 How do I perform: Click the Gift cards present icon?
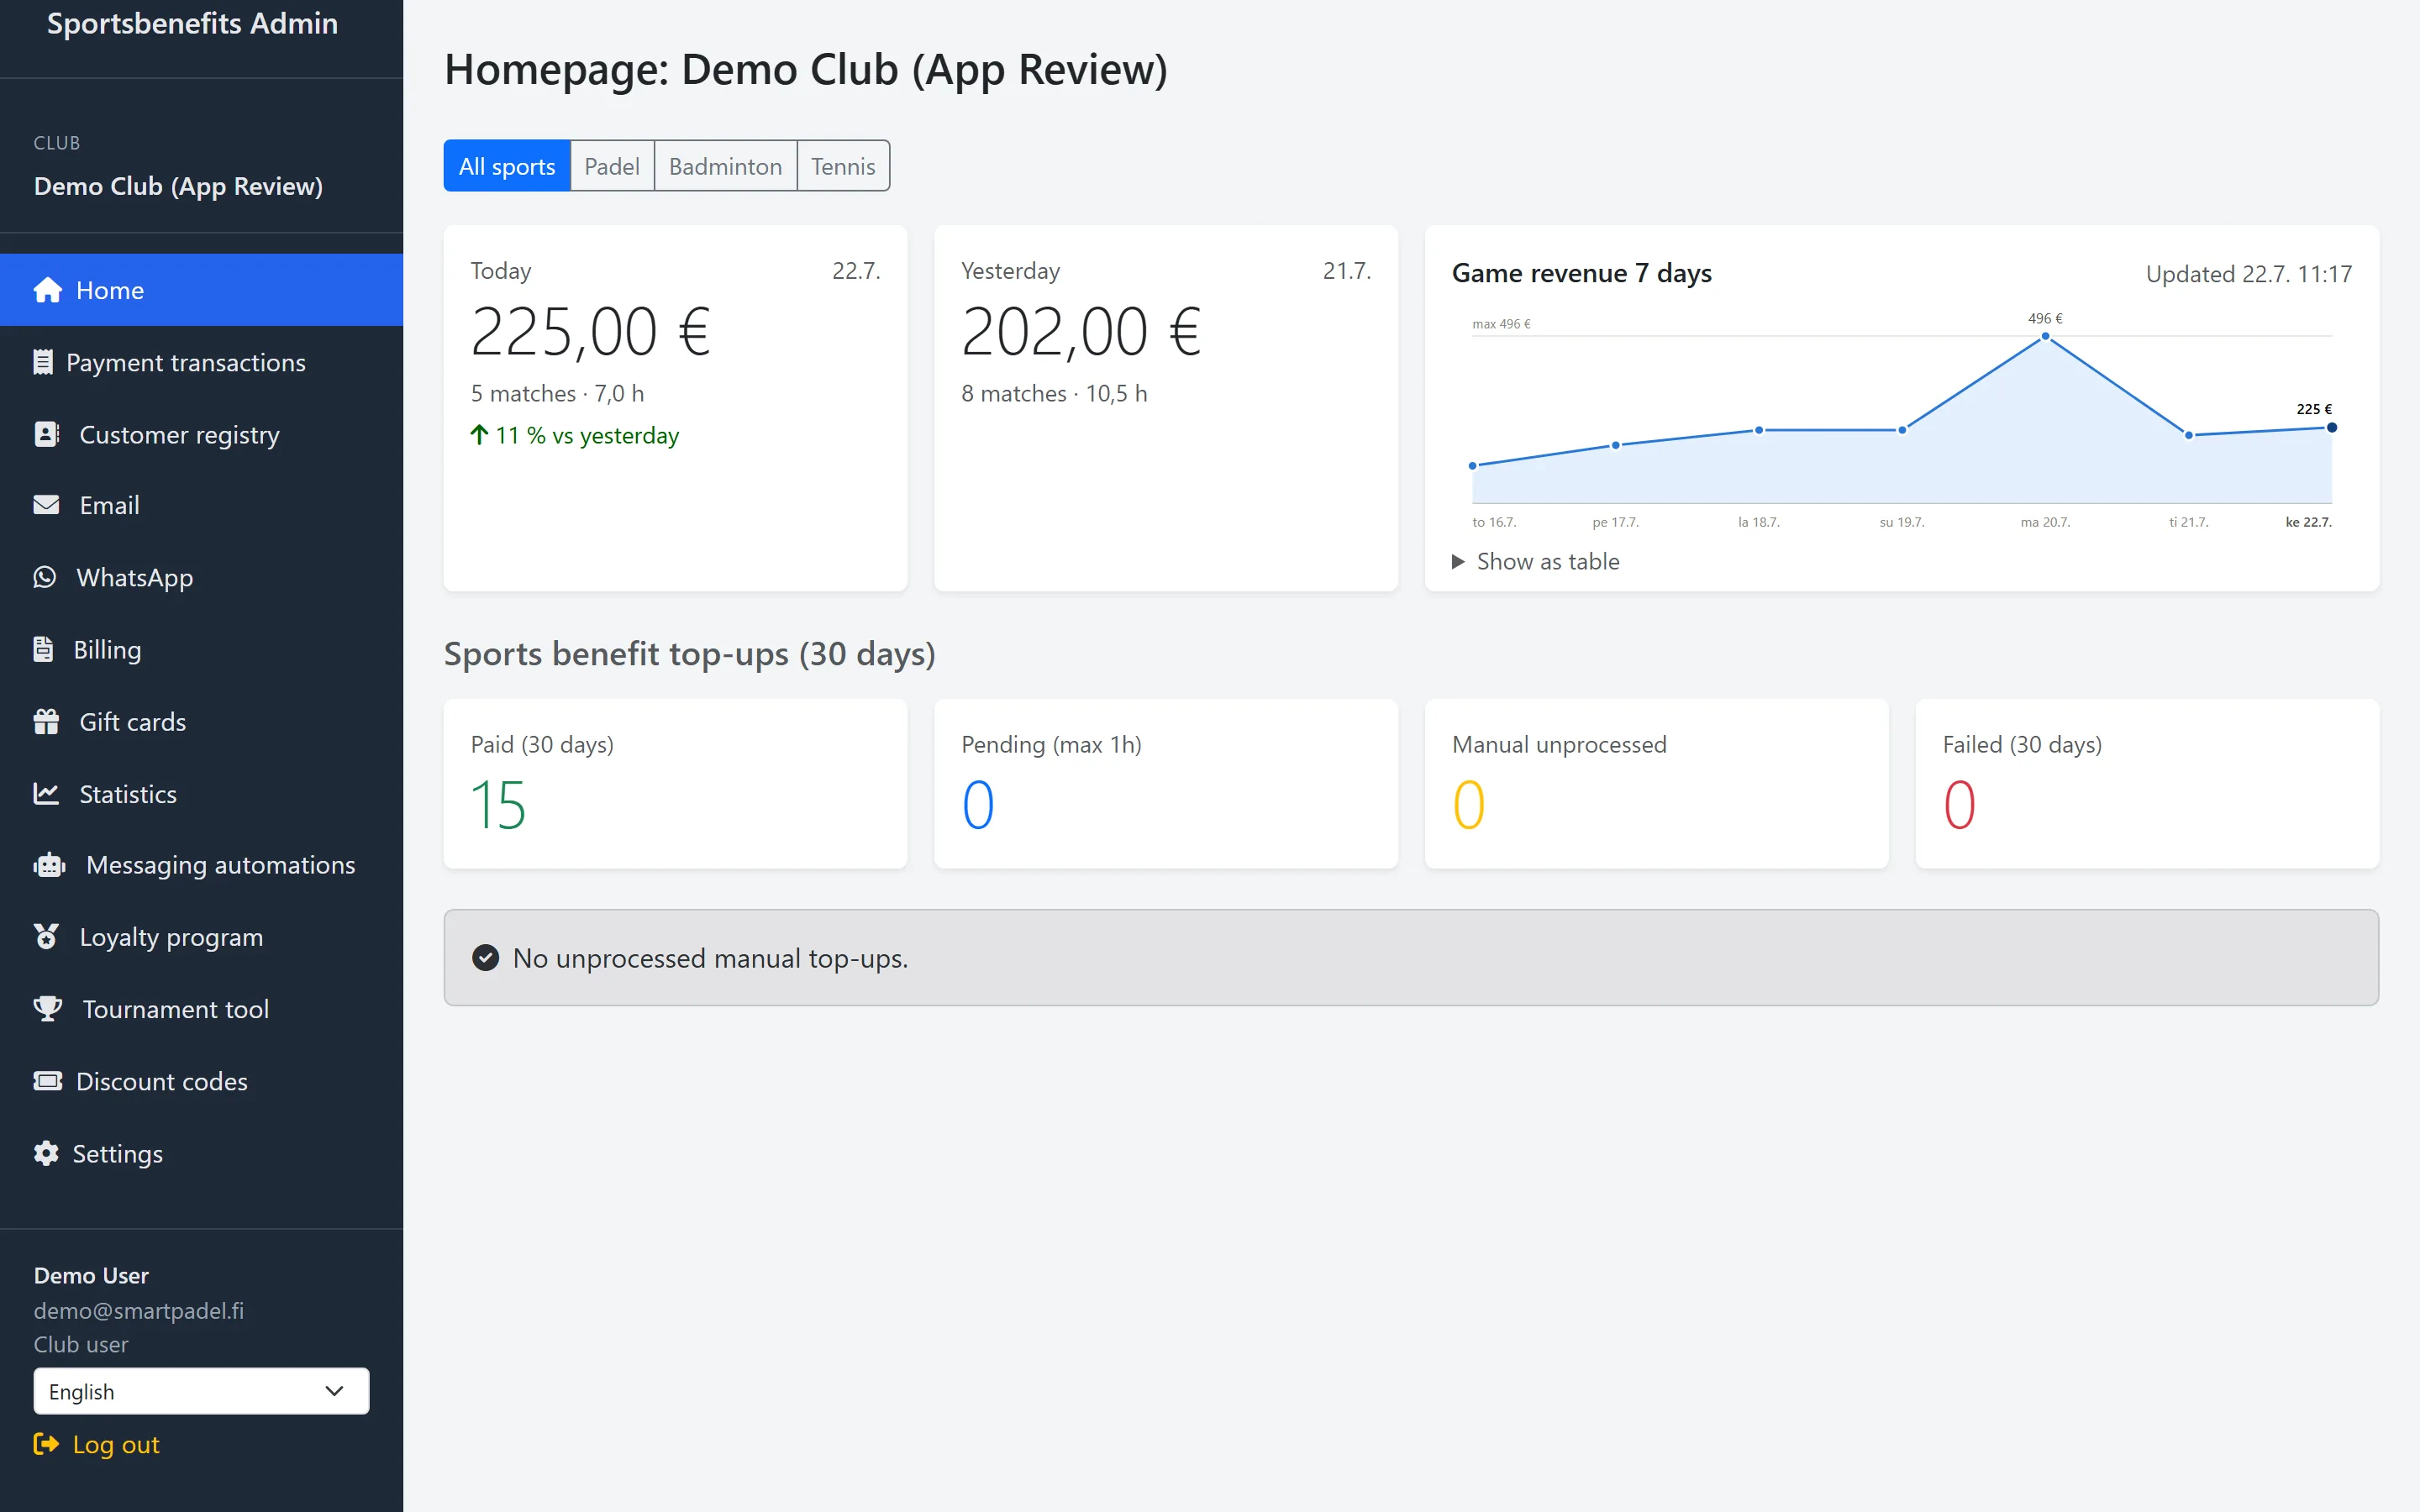[x=46, y=721]
